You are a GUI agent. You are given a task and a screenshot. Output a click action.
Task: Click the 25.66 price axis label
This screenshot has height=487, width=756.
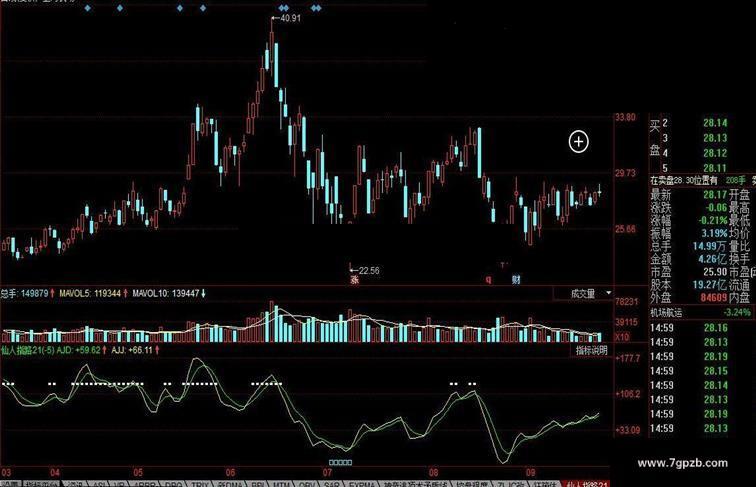pos(625,229)
